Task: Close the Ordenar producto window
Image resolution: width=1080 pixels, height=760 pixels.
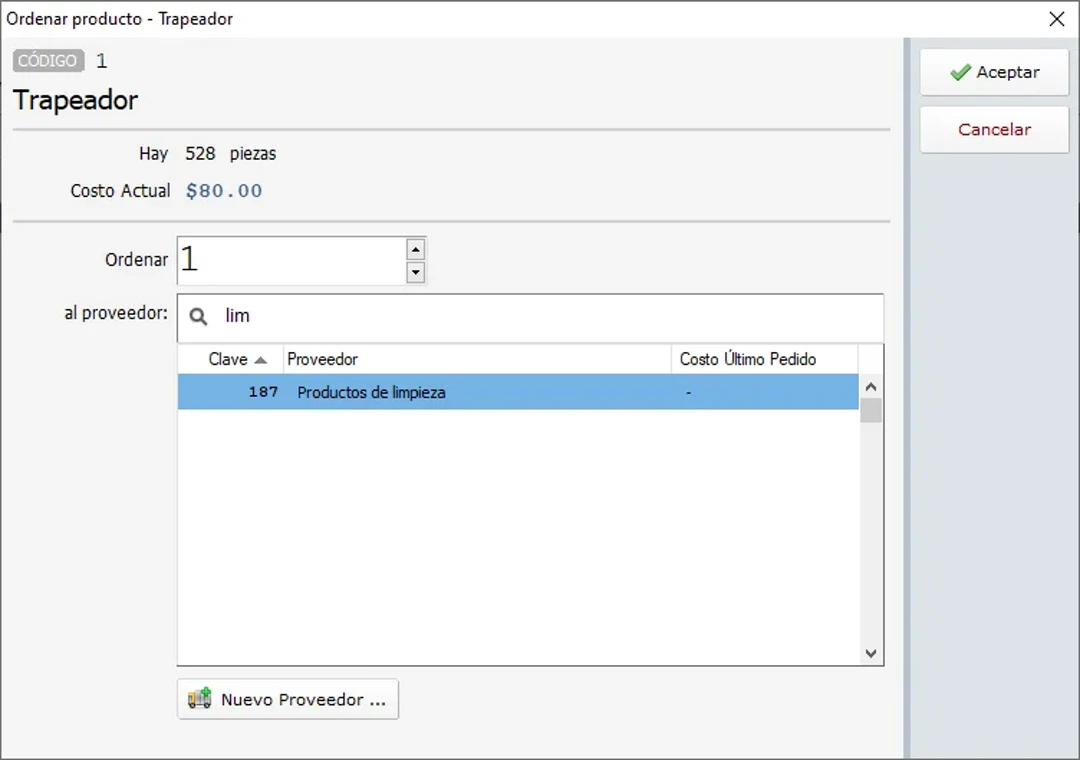Action: click(1056, 19)
